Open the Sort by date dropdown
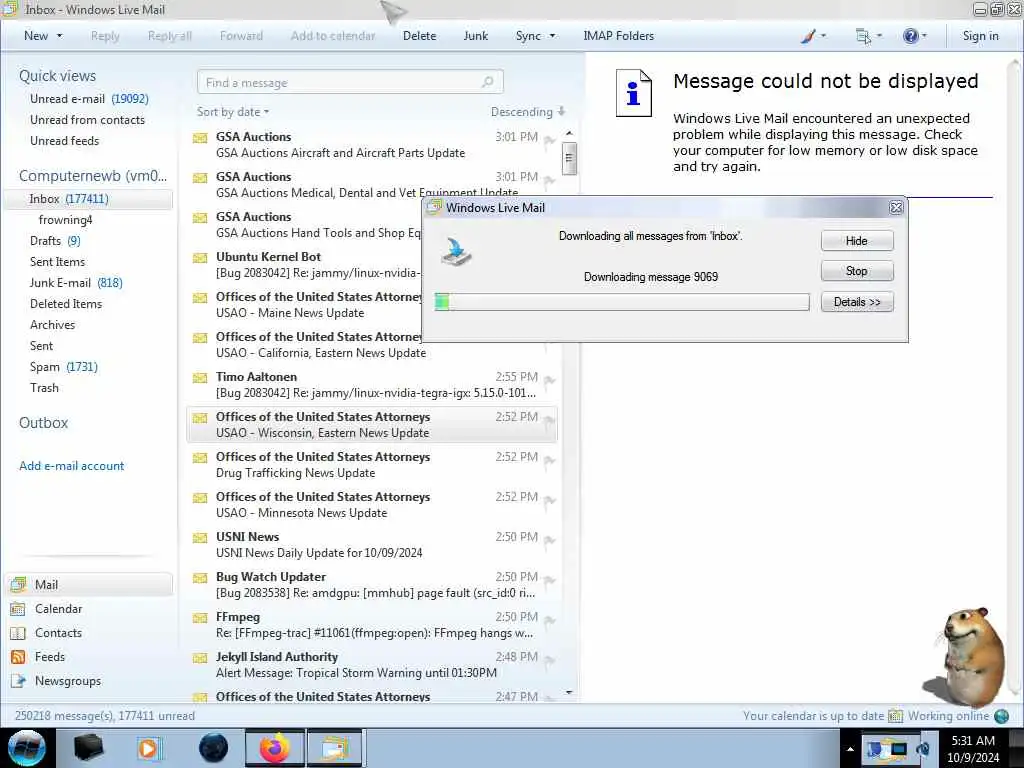This screenshot has height=768, width=1024. coord(233,112)
